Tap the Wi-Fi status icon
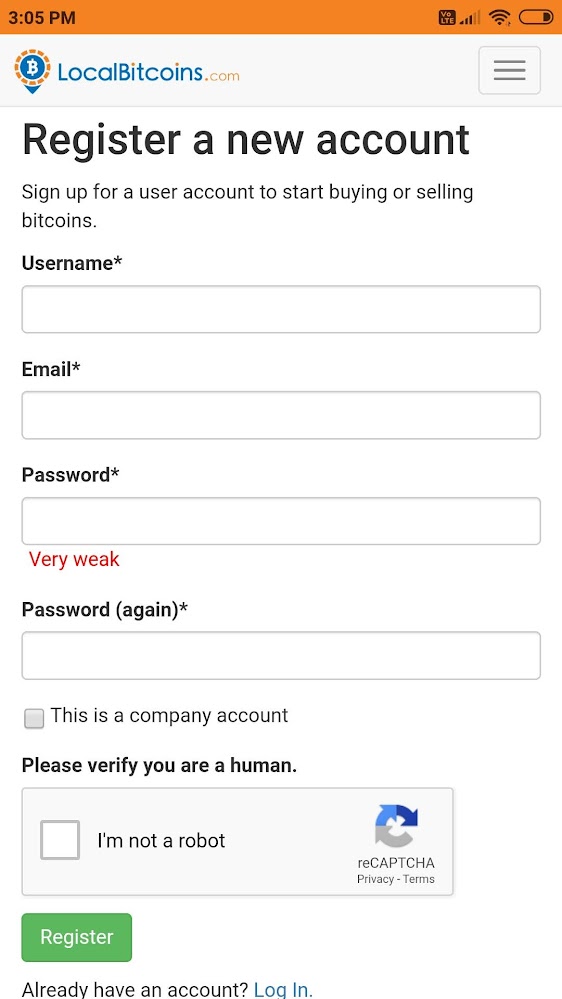The height and width of the screenshot is (999, 562). point(500,18)
